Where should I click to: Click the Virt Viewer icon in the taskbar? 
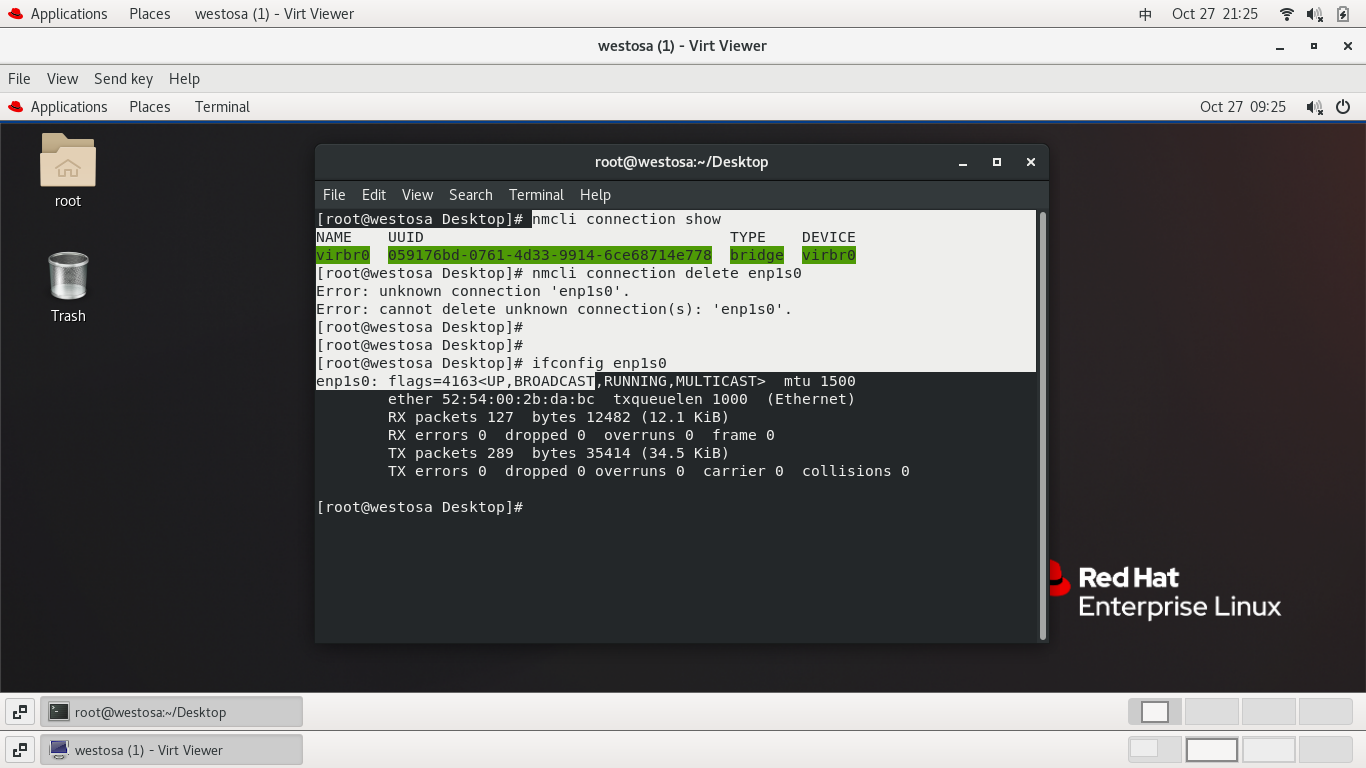(x=60, y=749)
